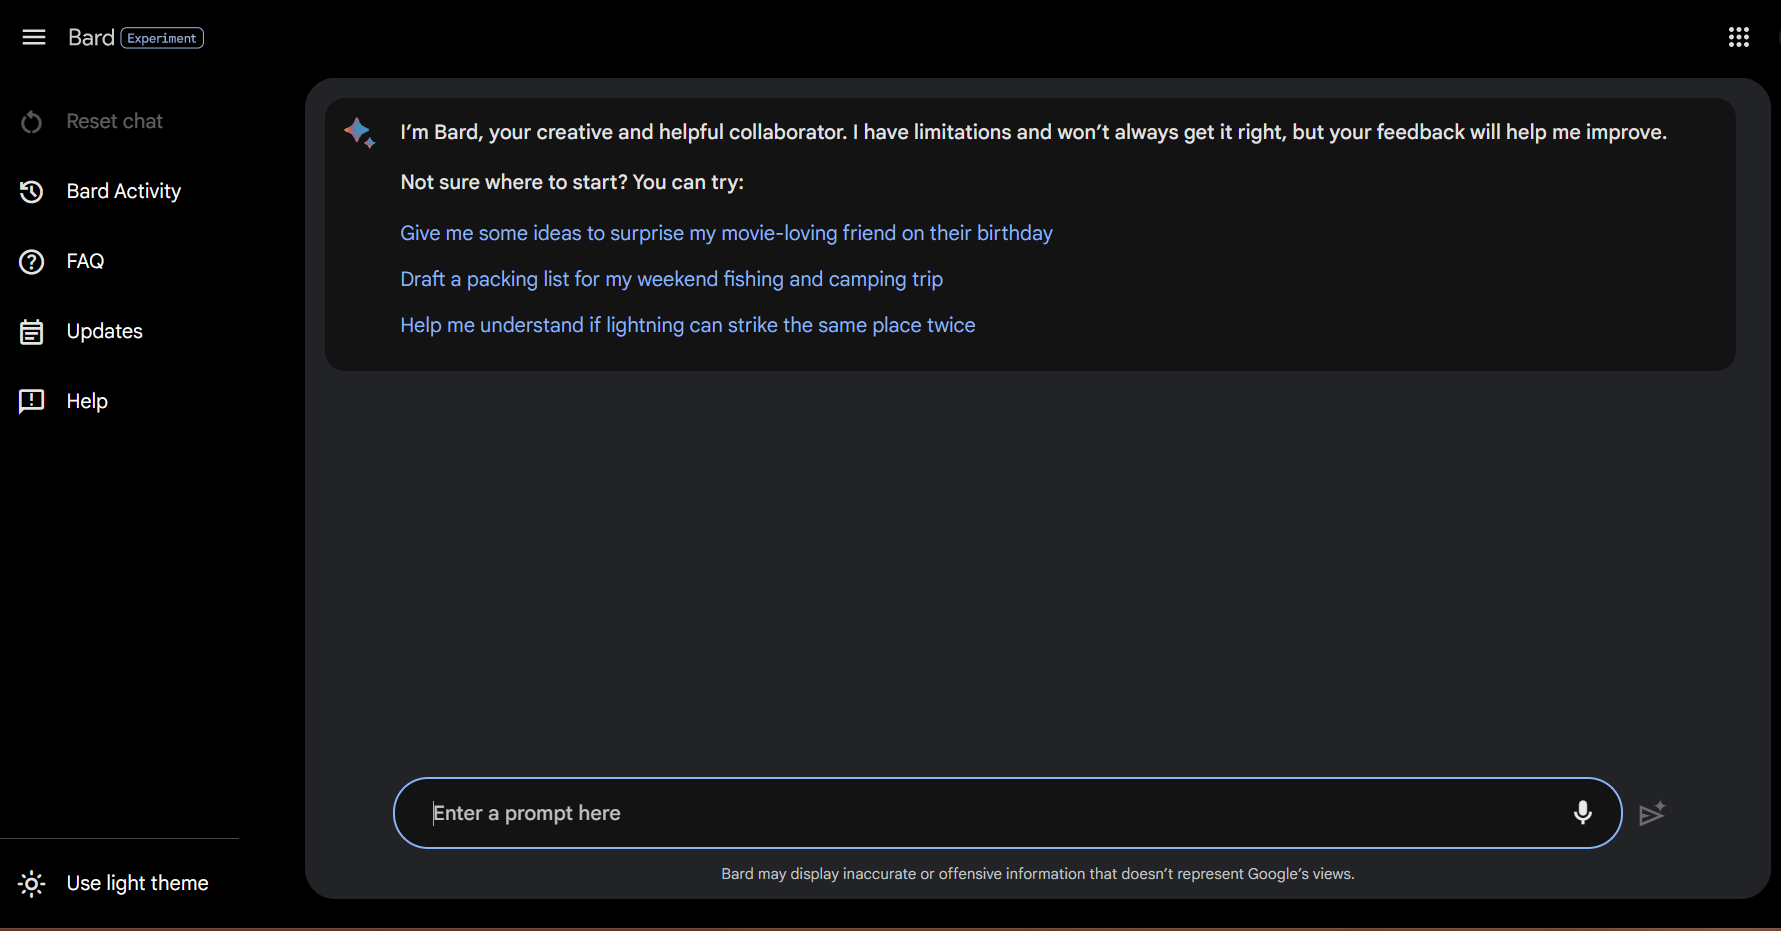The height and width of the screenshot is (931, 1781).
Task: Click the Experiment badge next to Bard
Action: point(161,38)
